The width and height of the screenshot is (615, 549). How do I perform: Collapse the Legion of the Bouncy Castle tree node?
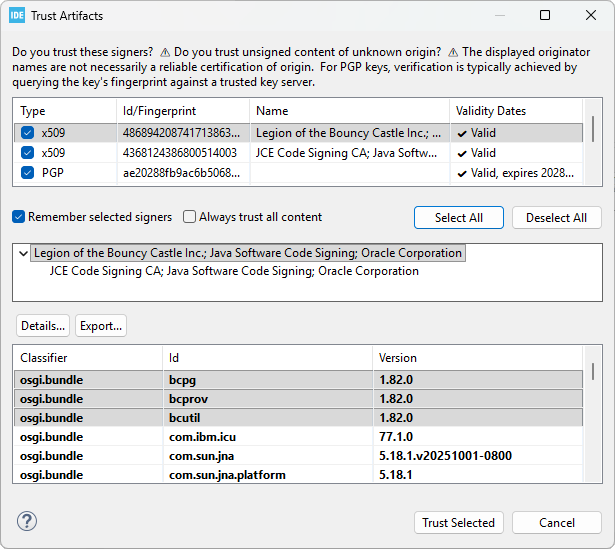coord(23,254)
